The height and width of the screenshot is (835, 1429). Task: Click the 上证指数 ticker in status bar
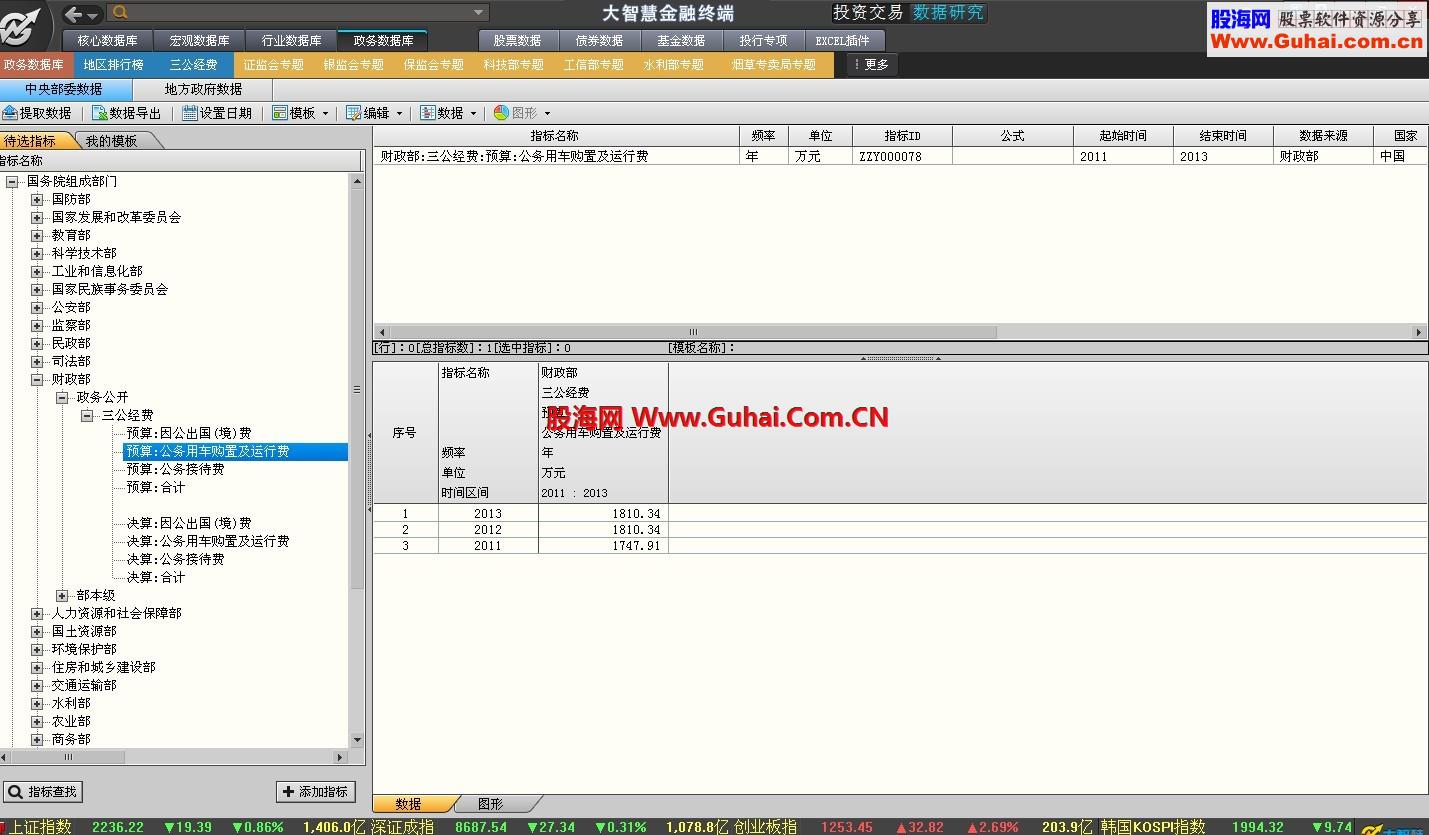(x=41, y=827)
